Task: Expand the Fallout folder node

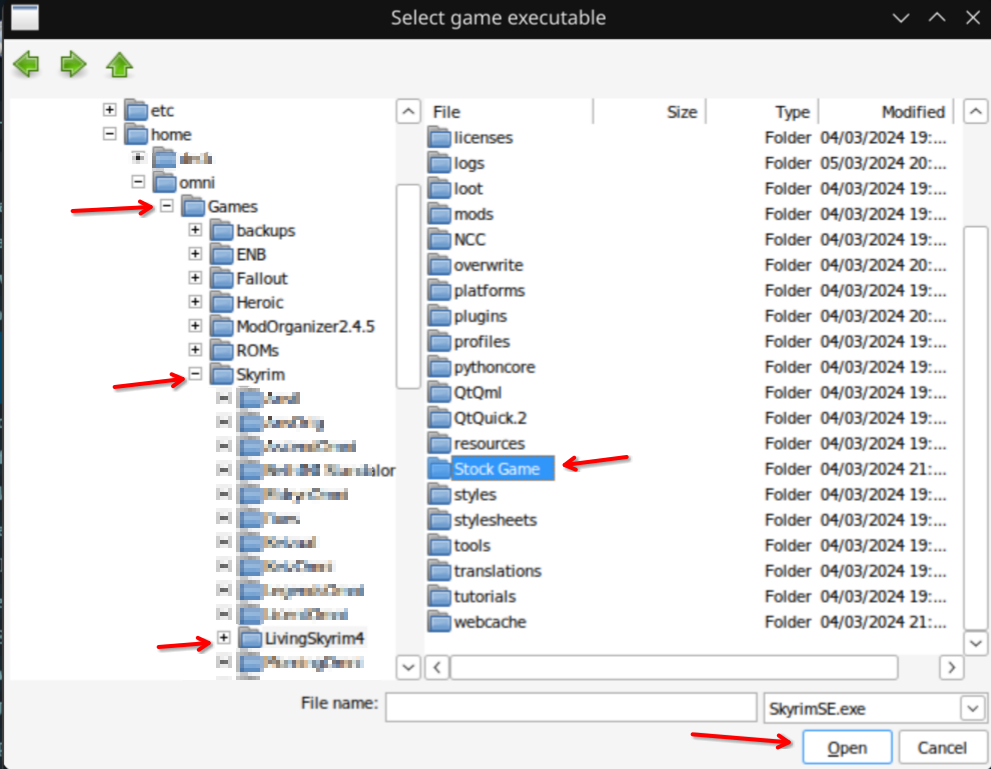Action: [196, 279]
